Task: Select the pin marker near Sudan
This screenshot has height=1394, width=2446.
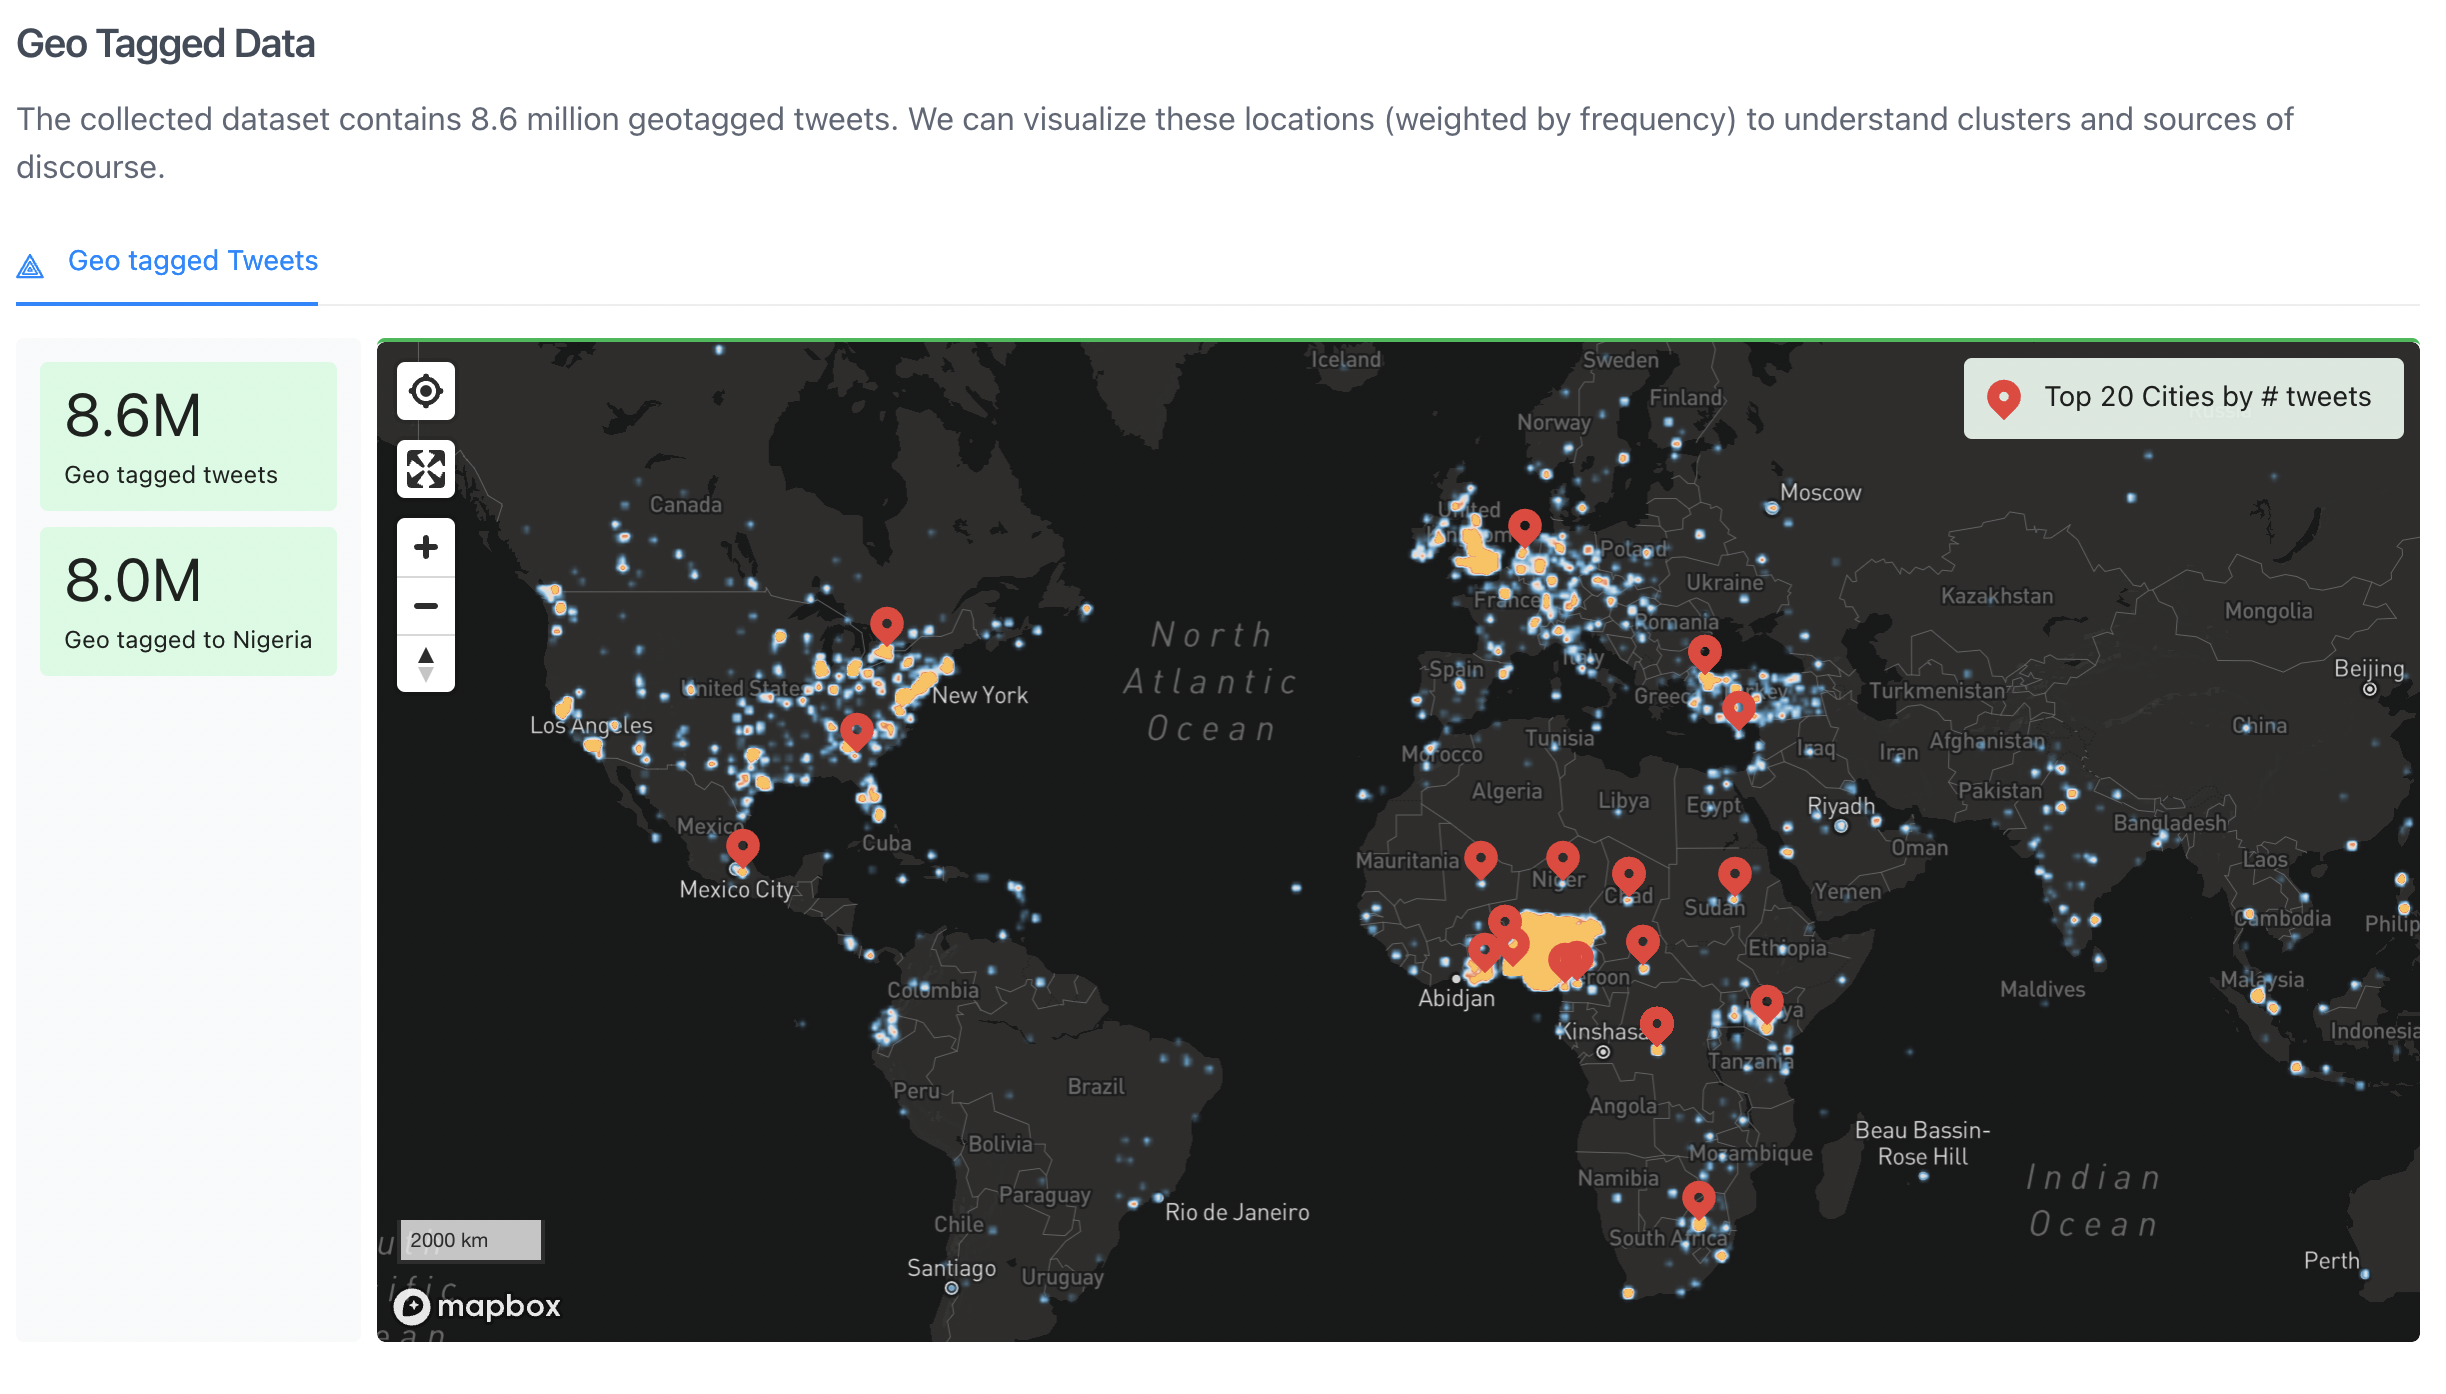Action: click(1733, 874)
